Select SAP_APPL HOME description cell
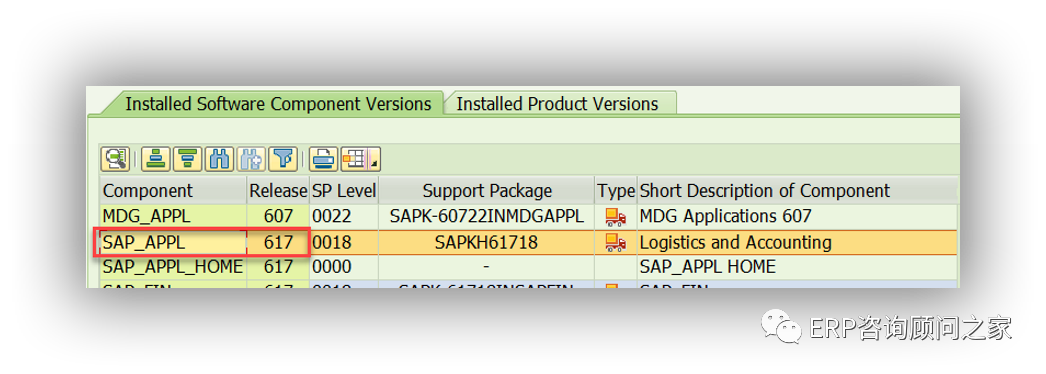 point(797,267)
